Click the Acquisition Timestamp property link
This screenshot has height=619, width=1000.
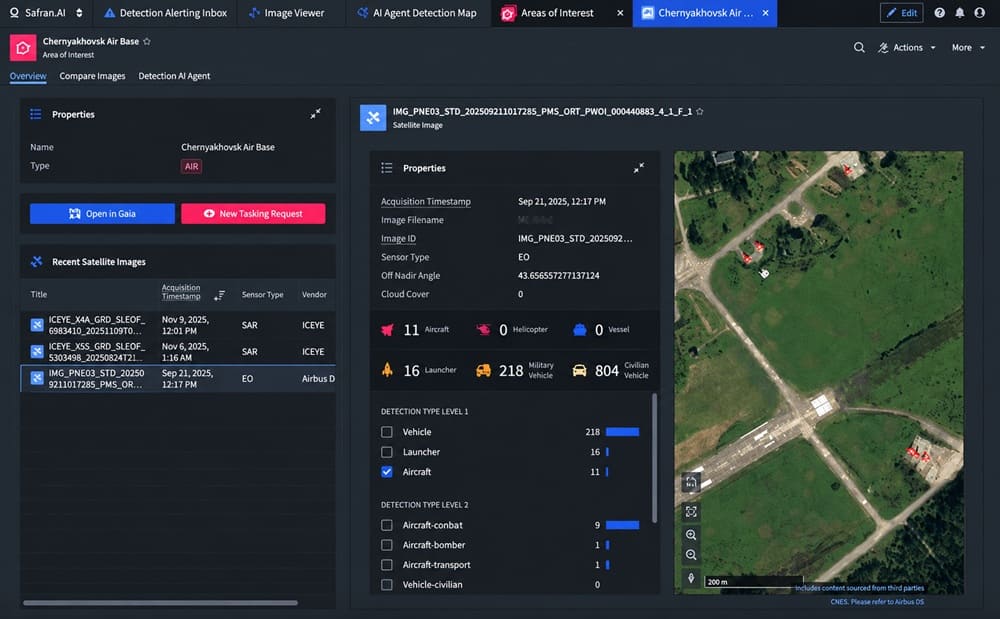426,201
